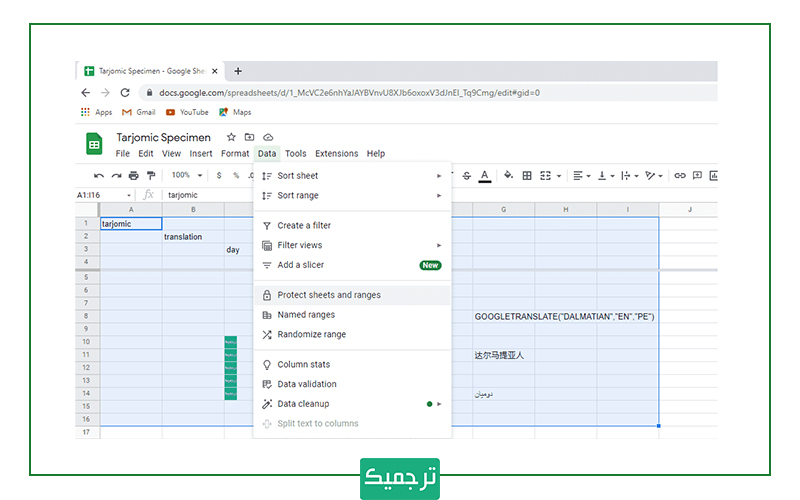800x500 pixels.
Task: Click the undo icon in toolbar
Action: pyautogui.click(x=98, y=176)
